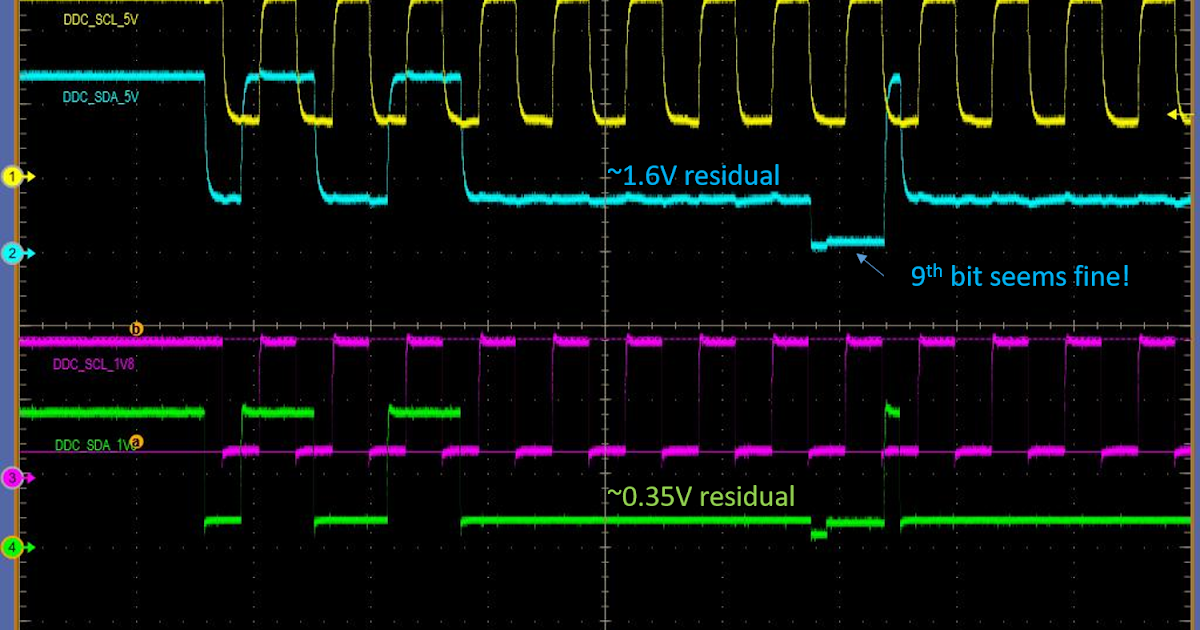The height and width of the screenshot is (630, 1200).
Task: Click the yellow trigger arrow on the right edge
Action: tap(1171, 115)
